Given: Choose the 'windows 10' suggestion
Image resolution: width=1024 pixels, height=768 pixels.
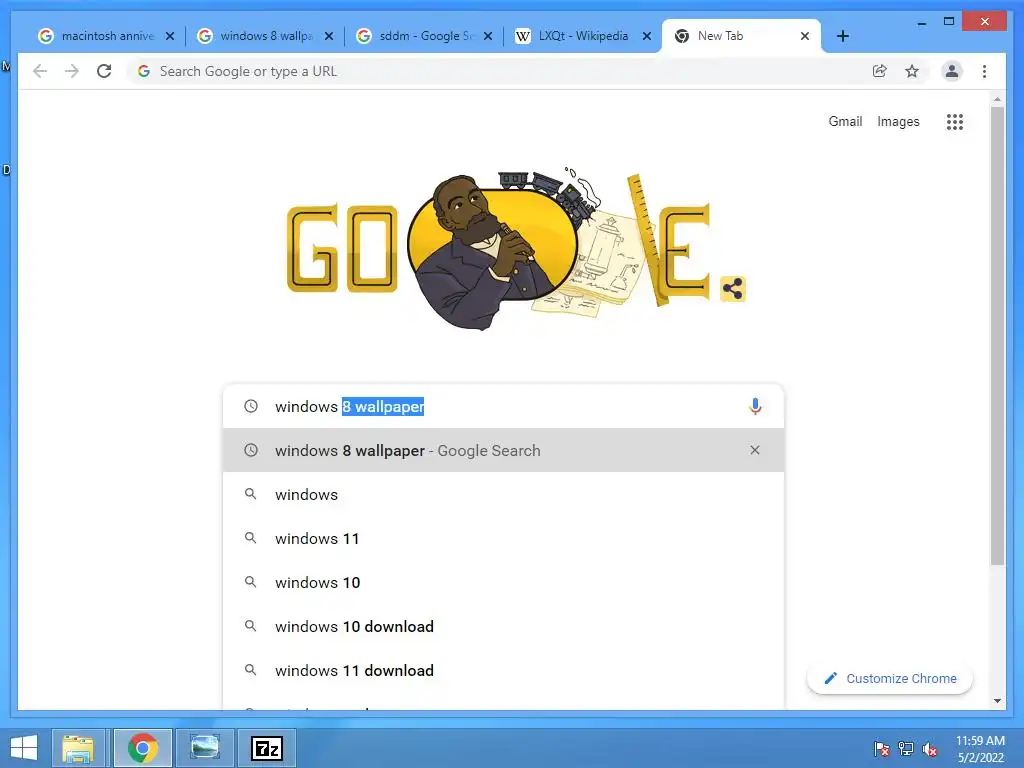Looking at the screenshot, I should click(503, 582).
